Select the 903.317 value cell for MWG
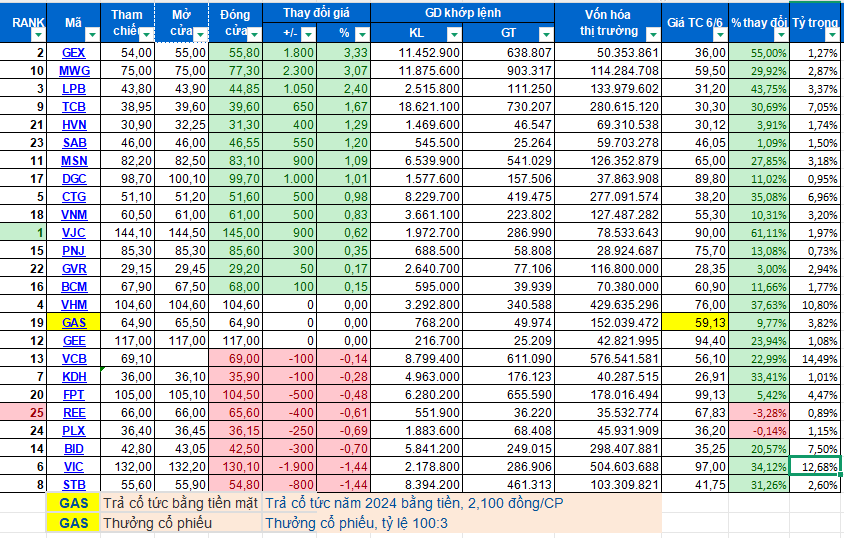The height and width of the screenshot is (538, 844). click(x=509, y=71)
